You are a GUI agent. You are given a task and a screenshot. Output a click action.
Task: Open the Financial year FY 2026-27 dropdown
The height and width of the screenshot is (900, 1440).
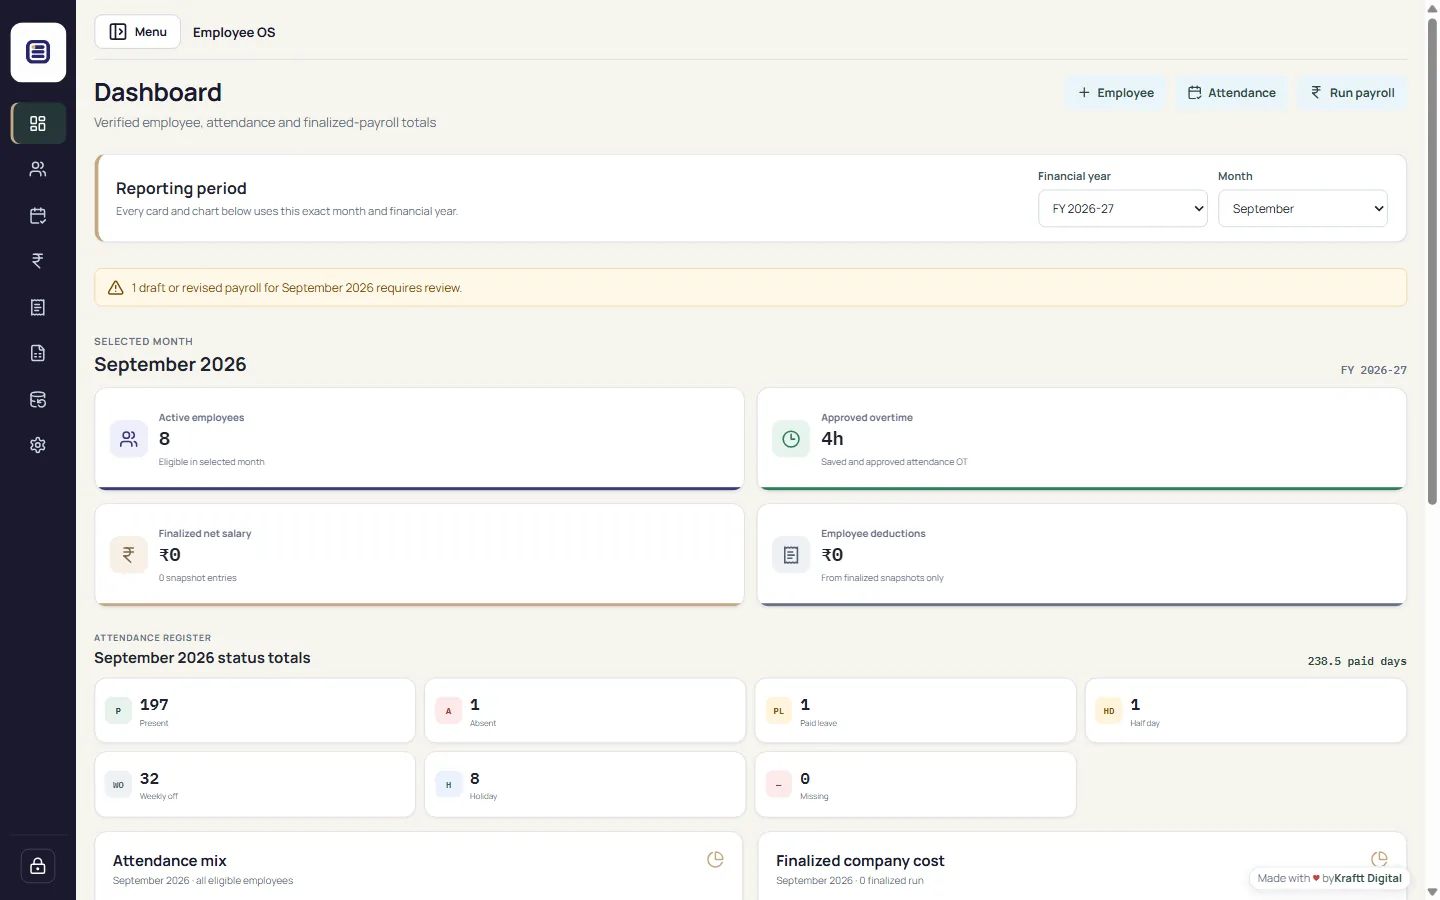1123,209
